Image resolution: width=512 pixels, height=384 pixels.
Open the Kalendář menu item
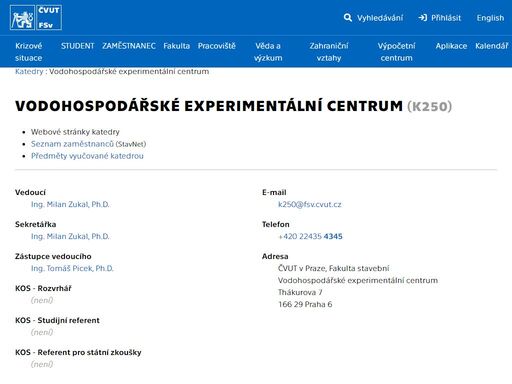tap(492, 46)
